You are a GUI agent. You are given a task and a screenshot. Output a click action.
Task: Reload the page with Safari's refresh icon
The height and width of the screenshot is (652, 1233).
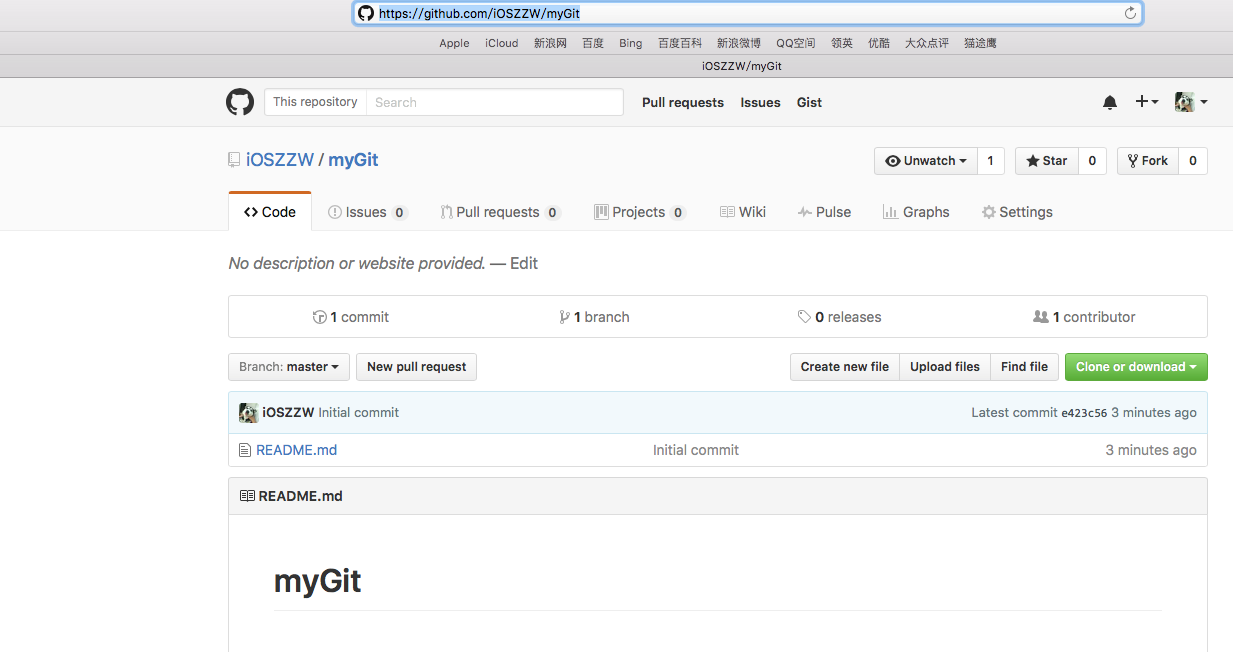[x=1130, y=13]
